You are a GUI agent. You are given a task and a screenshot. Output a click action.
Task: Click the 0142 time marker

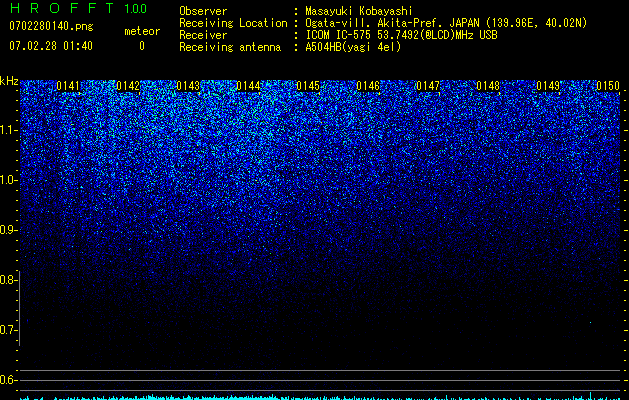click(128, 86)
